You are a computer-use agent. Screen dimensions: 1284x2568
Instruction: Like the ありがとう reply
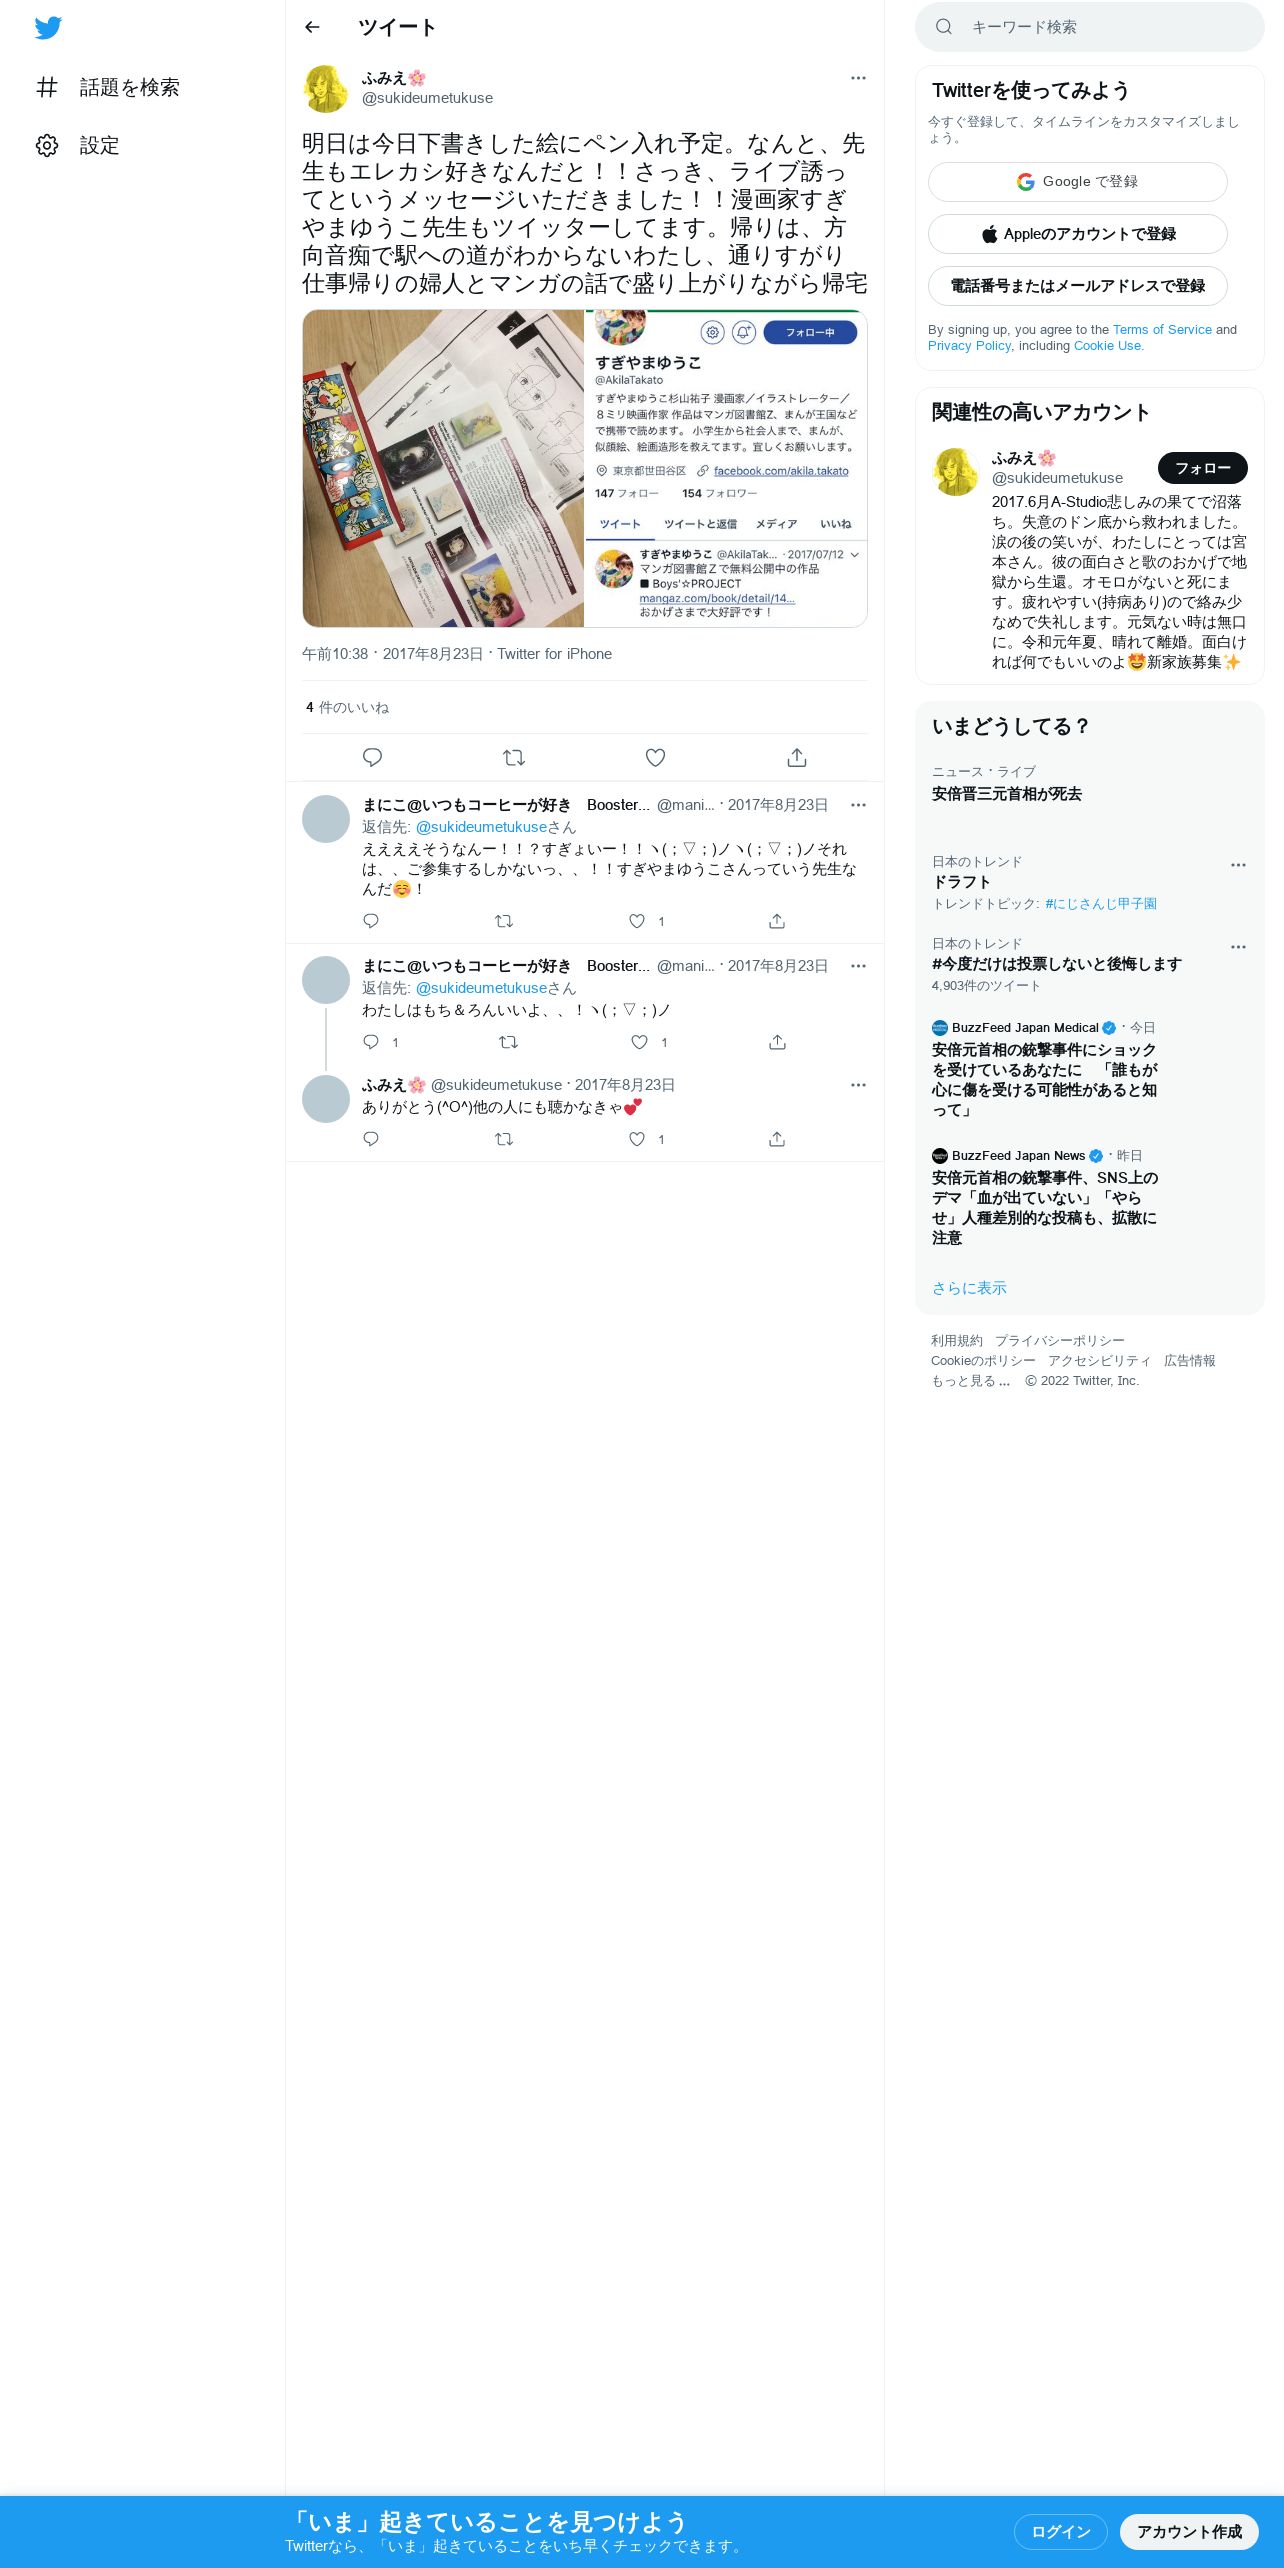tap(637, 1139)
